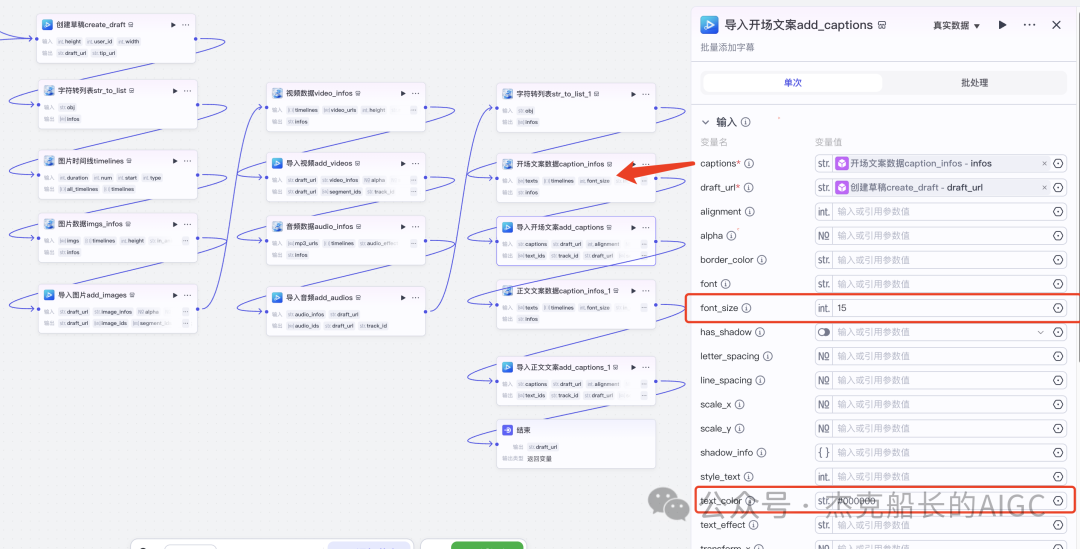Open more options on 视频数据video_infos node
Viewport: 1080px width, 549px height.
coord(415,94)
